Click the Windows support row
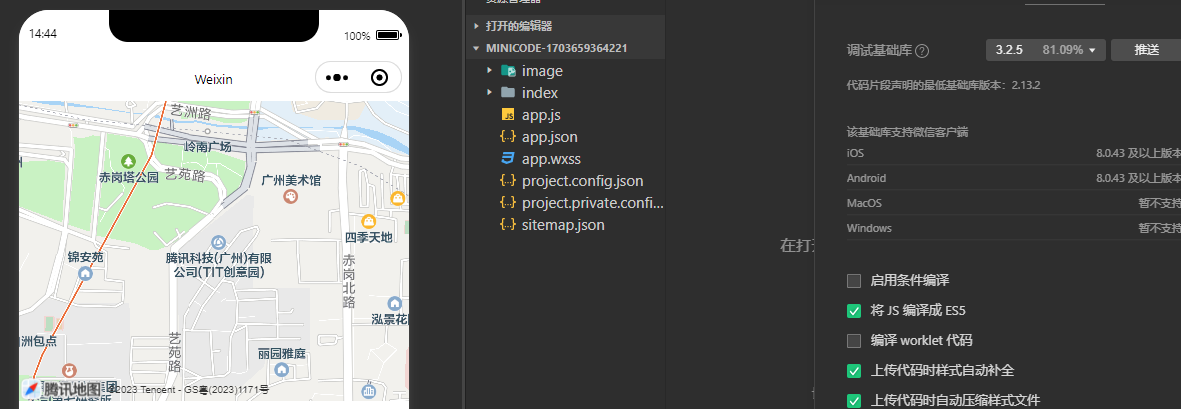 [x=1014, y=227]
